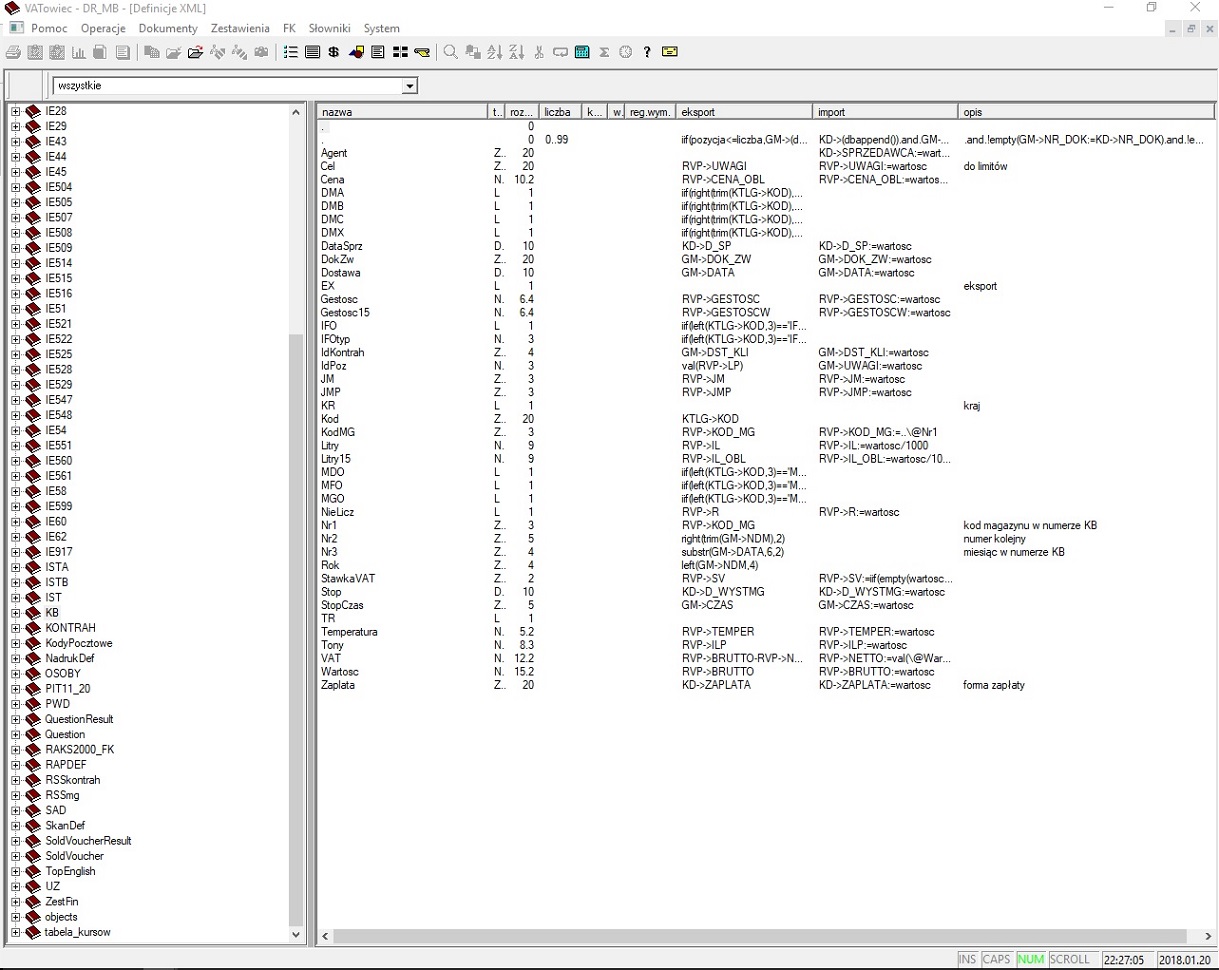This screenshot has width=1219, height=970.
Task: Open the Zestawienia menu
Action: pyautogui.click(x=240, y=28)
